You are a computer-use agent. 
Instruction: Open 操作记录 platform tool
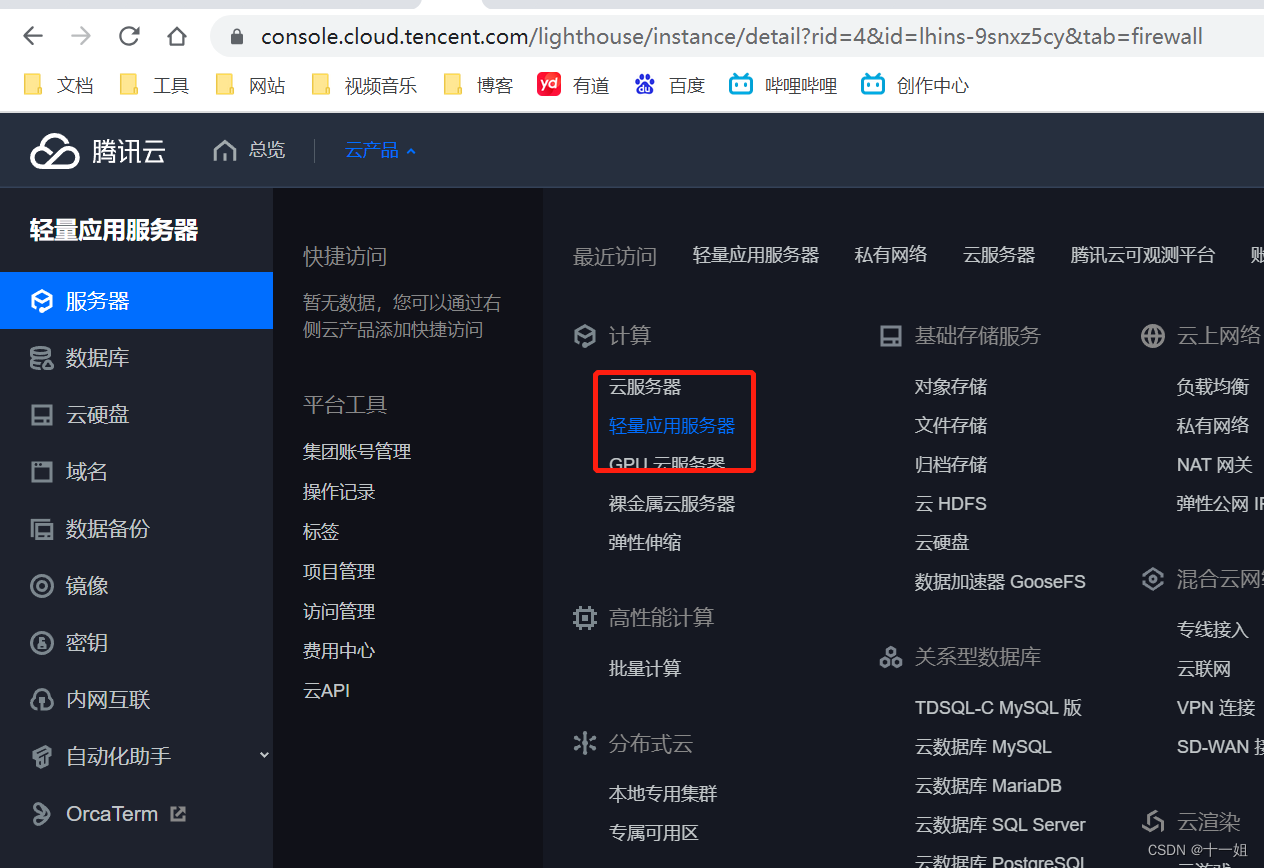339,492
